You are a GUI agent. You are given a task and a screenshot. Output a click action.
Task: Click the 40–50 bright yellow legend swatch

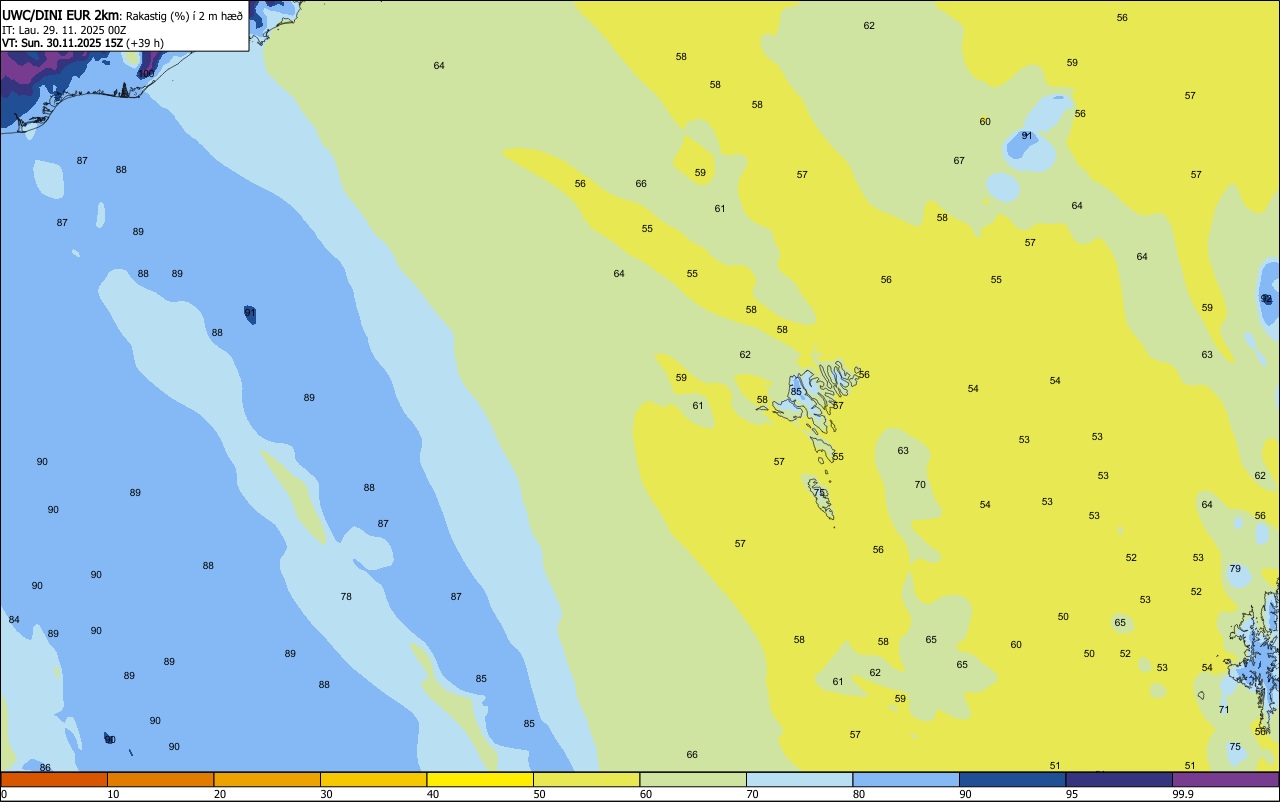click(480, 779)
